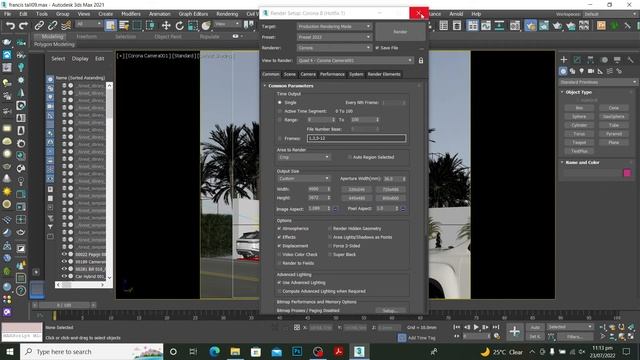
Task: Switch to the Camera tab in Render Setup
Action: [308, 74]
